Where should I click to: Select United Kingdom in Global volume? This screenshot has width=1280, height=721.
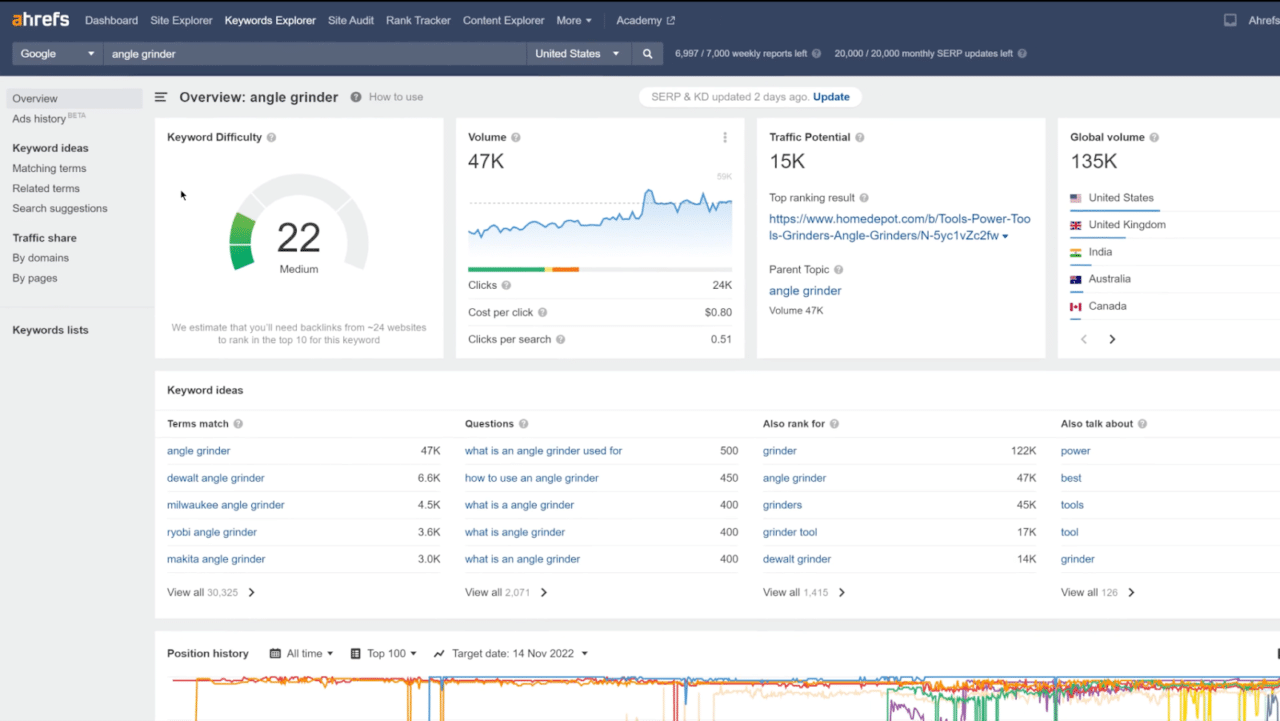pos(1127,225)
